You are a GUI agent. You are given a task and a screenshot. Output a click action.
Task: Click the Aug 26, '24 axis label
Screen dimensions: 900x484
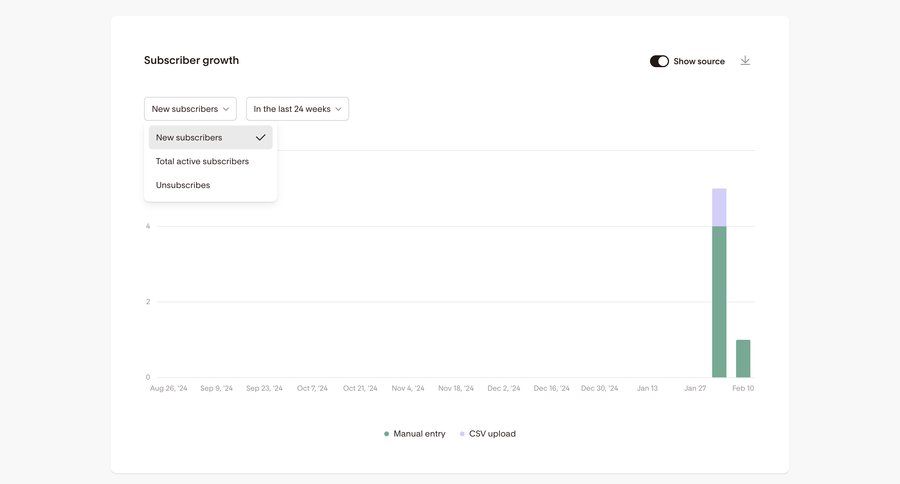168,388
